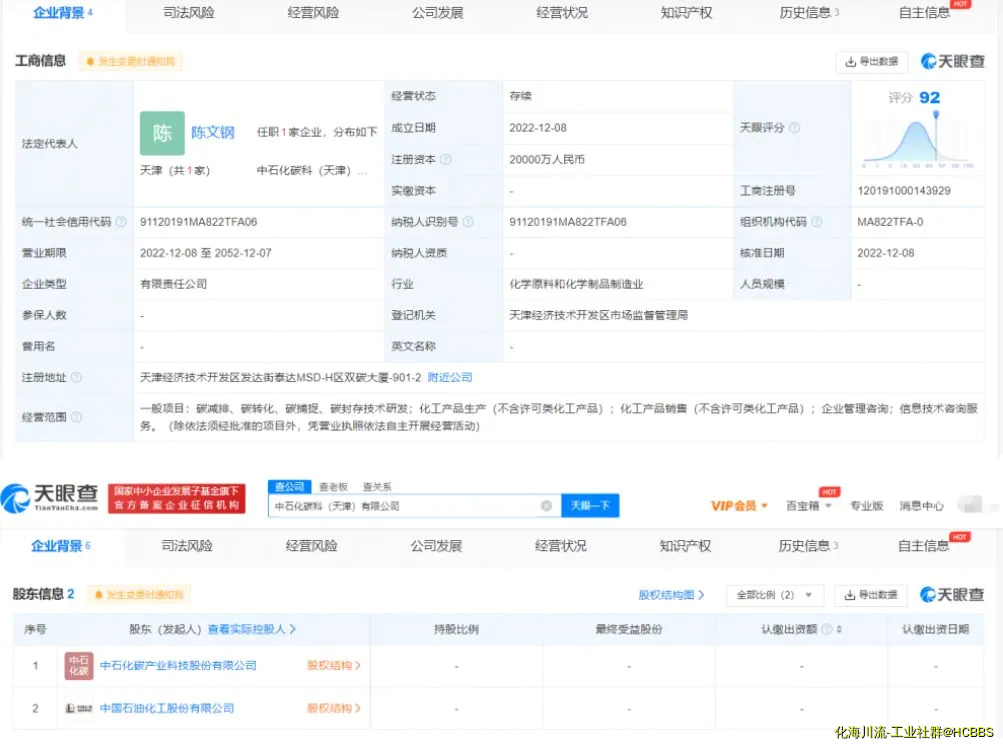Click the info icon next to 天眼评分

point(794,127)
